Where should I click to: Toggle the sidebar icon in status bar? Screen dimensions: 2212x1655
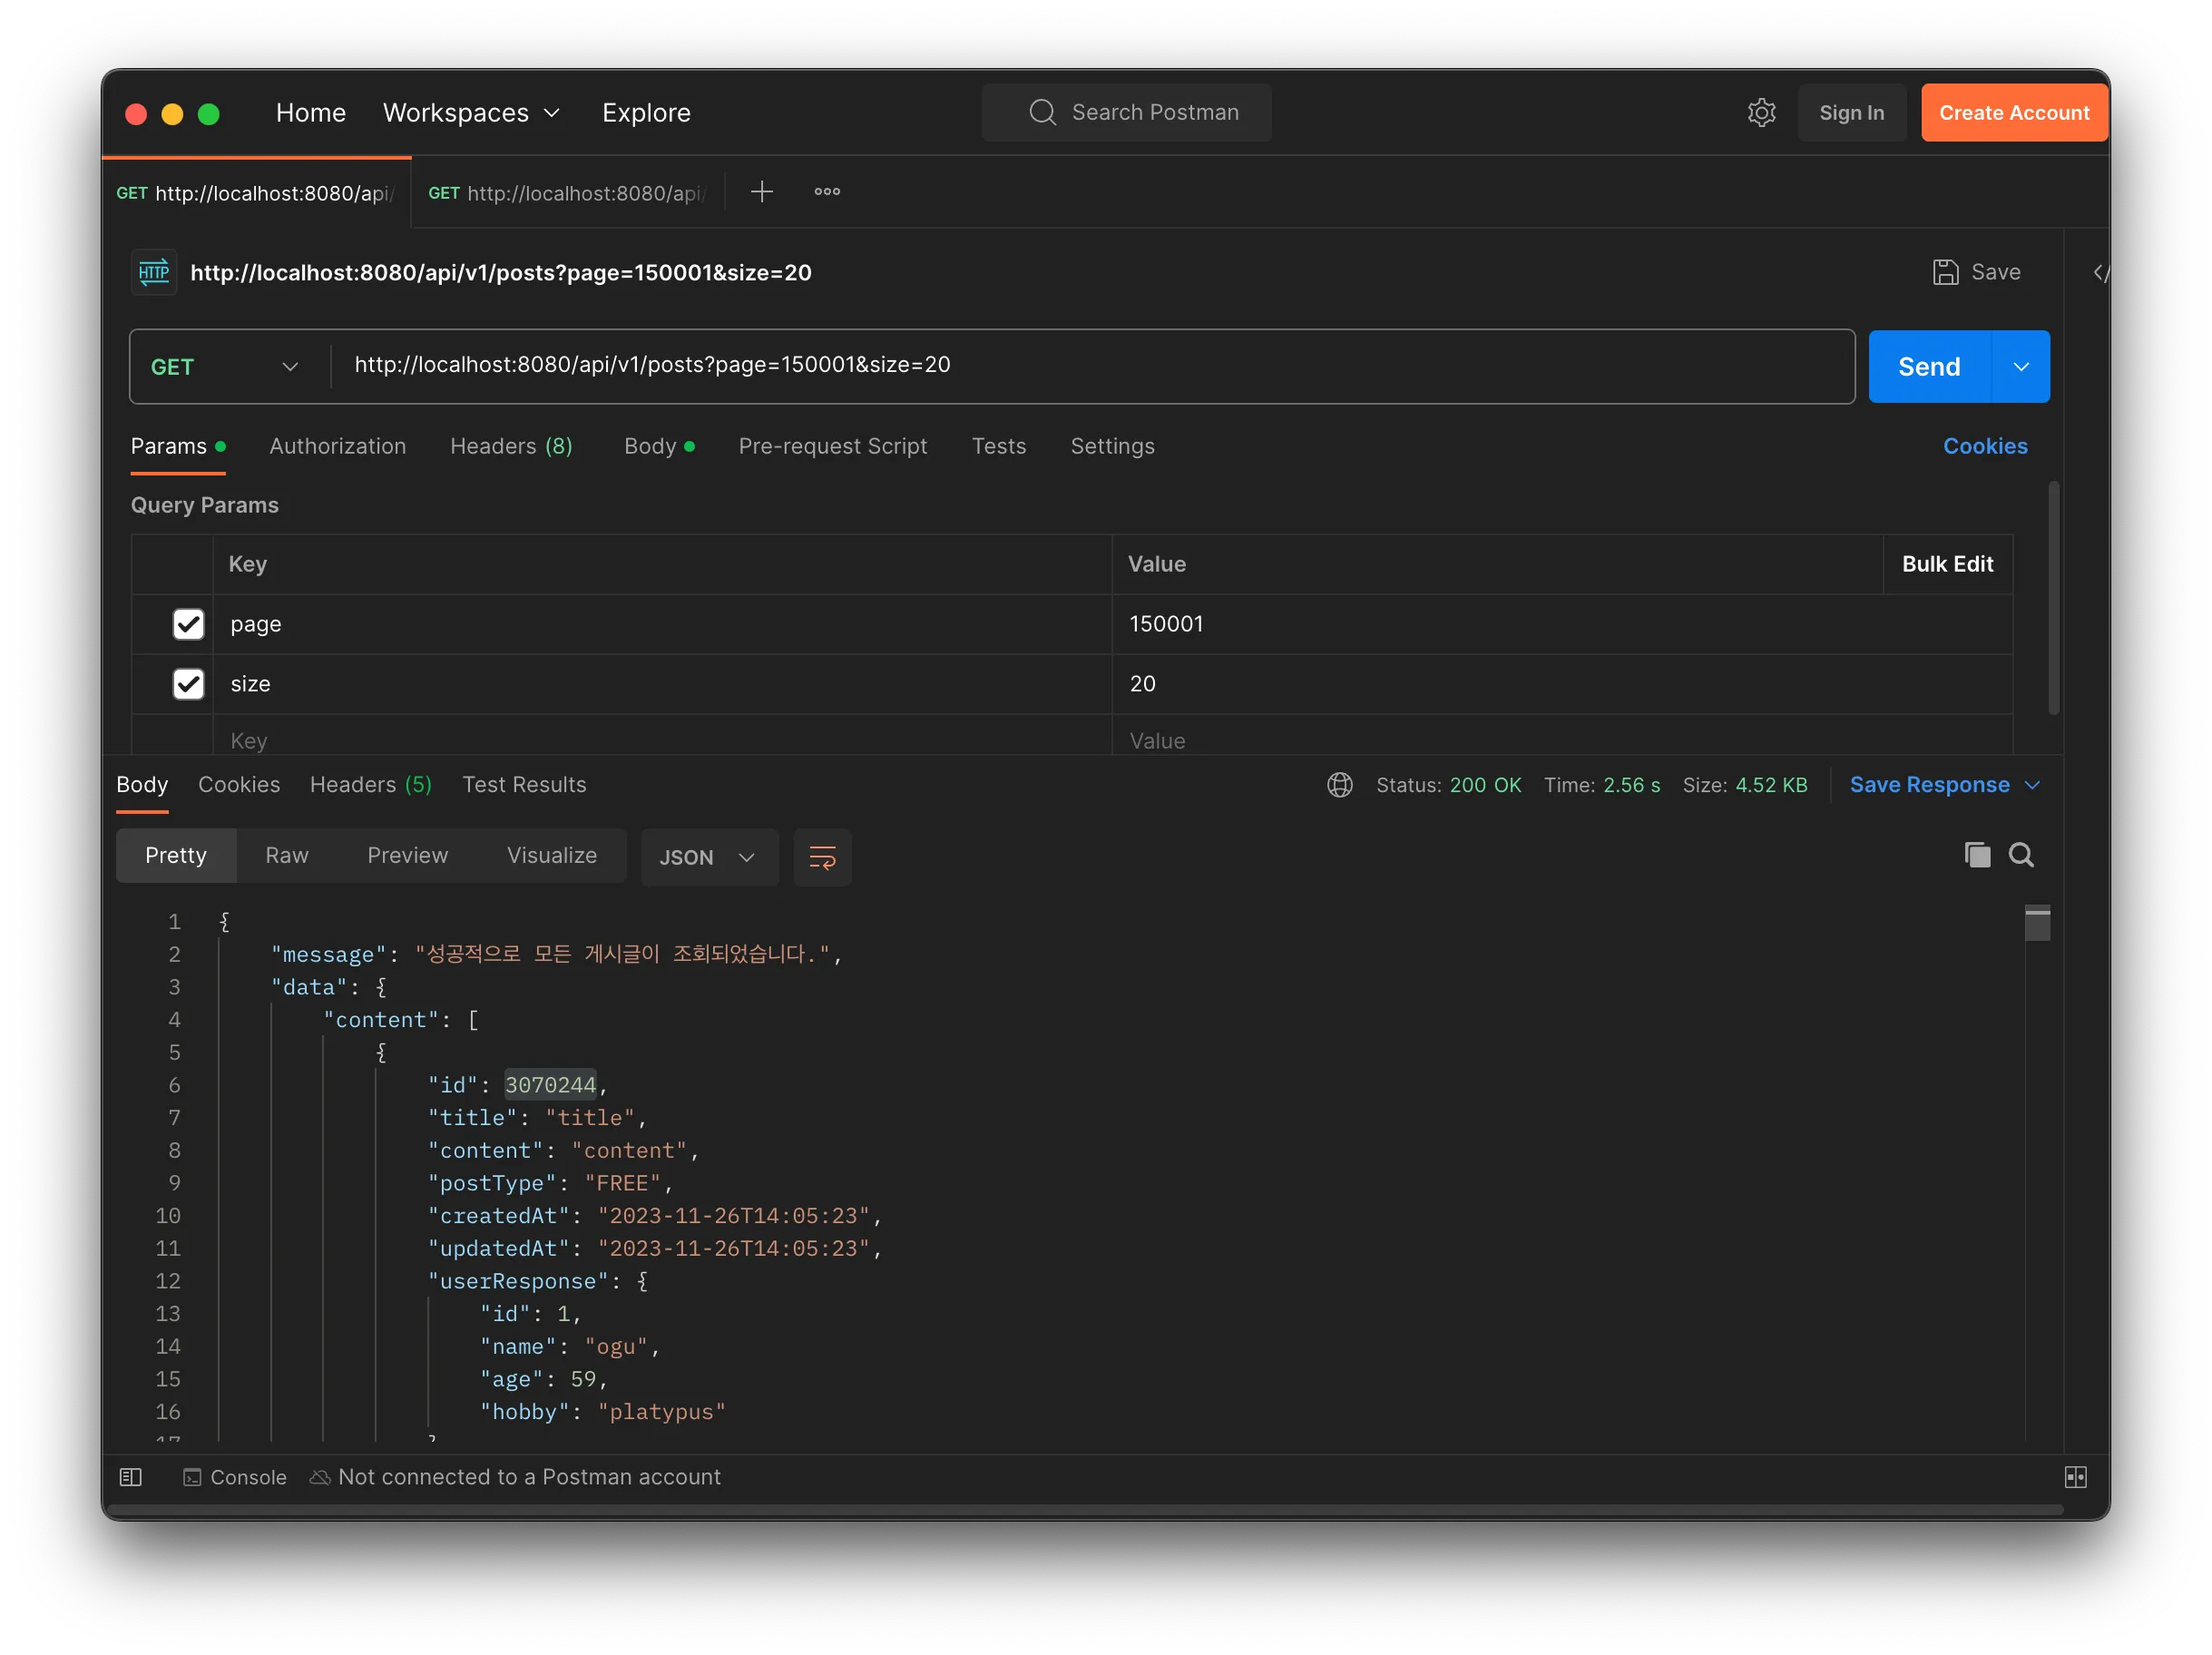click(131, 1477)
